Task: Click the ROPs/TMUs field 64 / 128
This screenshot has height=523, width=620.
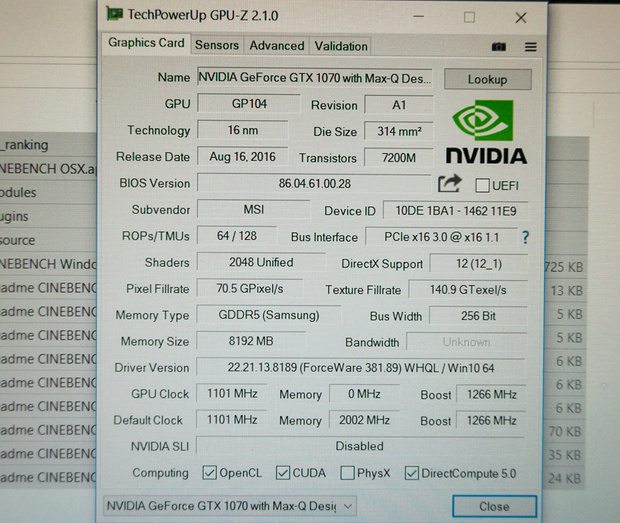Action: click(237, 236)
